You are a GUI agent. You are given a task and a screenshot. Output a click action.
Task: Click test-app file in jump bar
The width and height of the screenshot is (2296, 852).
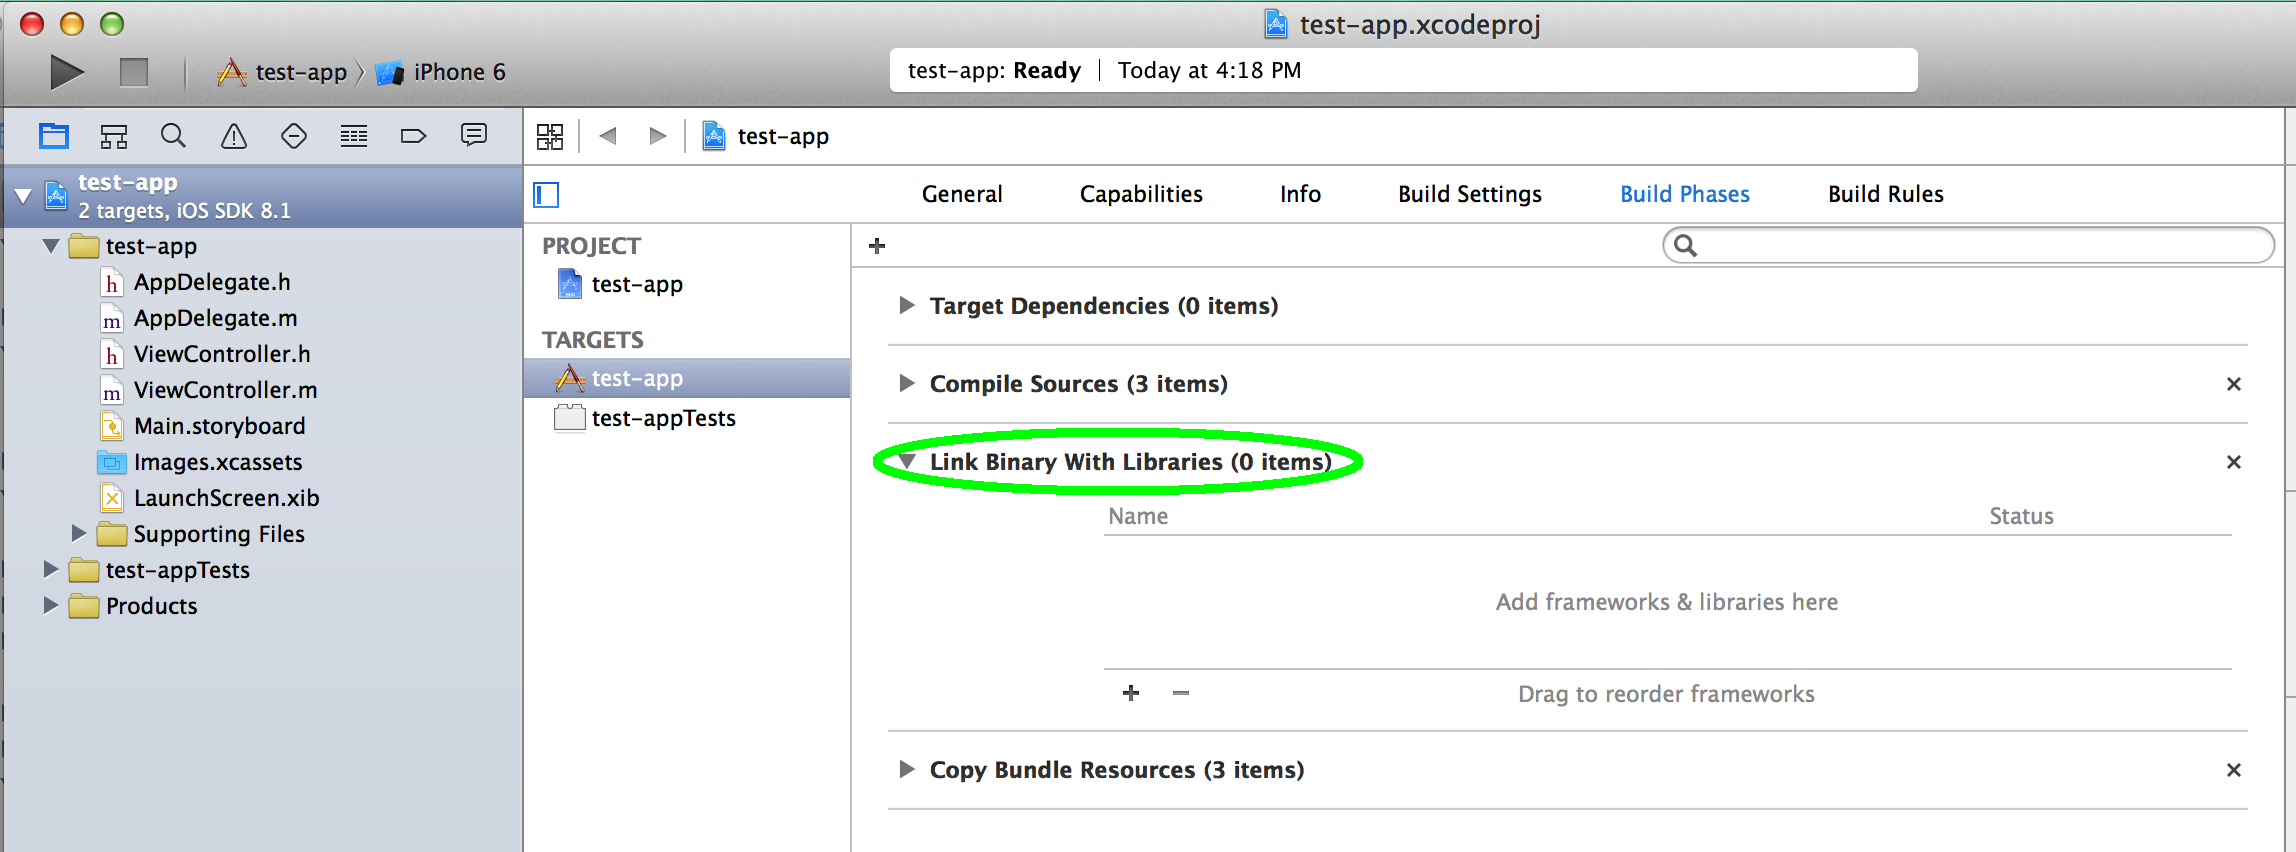[766, 136]
